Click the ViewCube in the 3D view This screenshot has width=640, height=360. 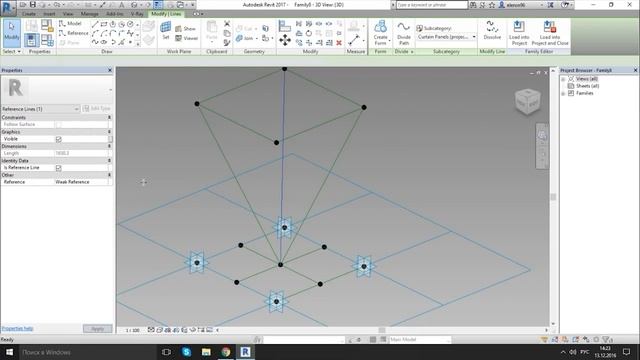[x=527, y=101]
